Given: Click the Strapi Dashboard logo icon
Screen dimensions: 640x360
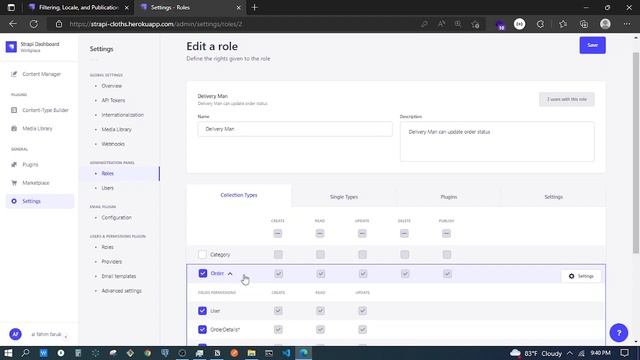Looking at the screenshot, I should coord(11,47).
